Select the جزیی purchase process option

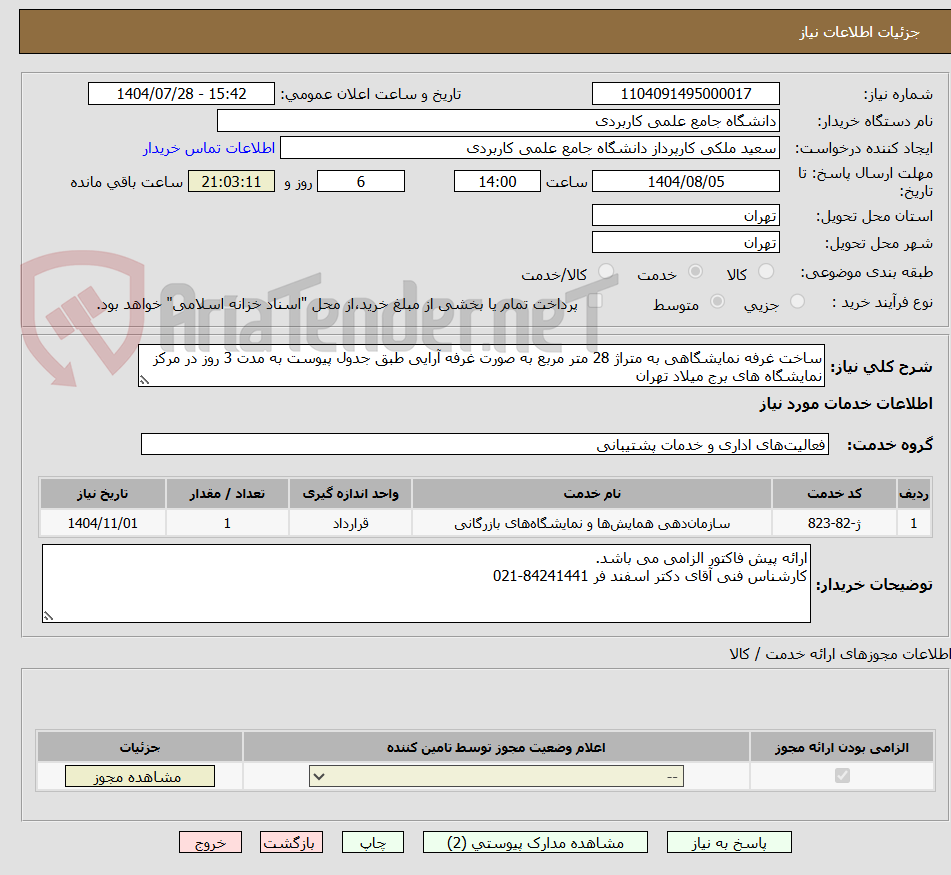click(797, 301)
